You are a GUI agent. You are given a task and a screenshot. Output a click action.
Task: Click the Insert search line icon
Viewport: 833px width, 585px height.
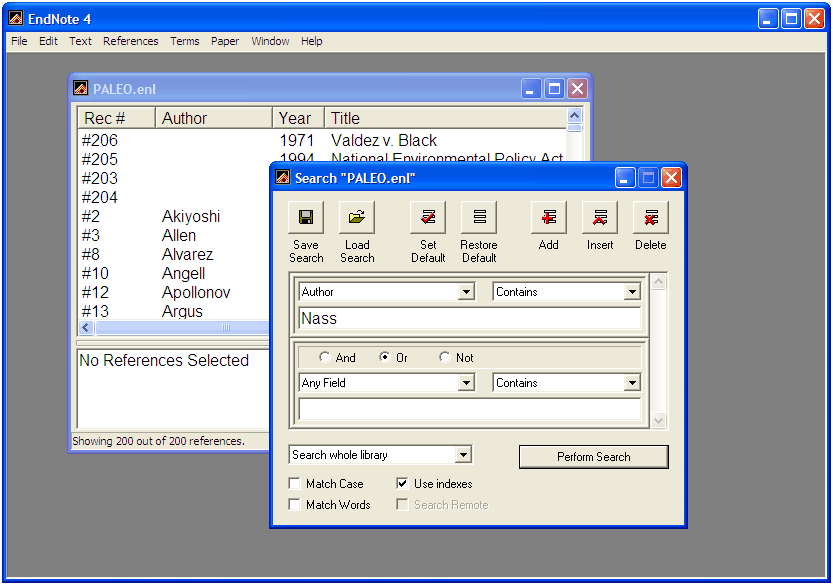point(600,217)
